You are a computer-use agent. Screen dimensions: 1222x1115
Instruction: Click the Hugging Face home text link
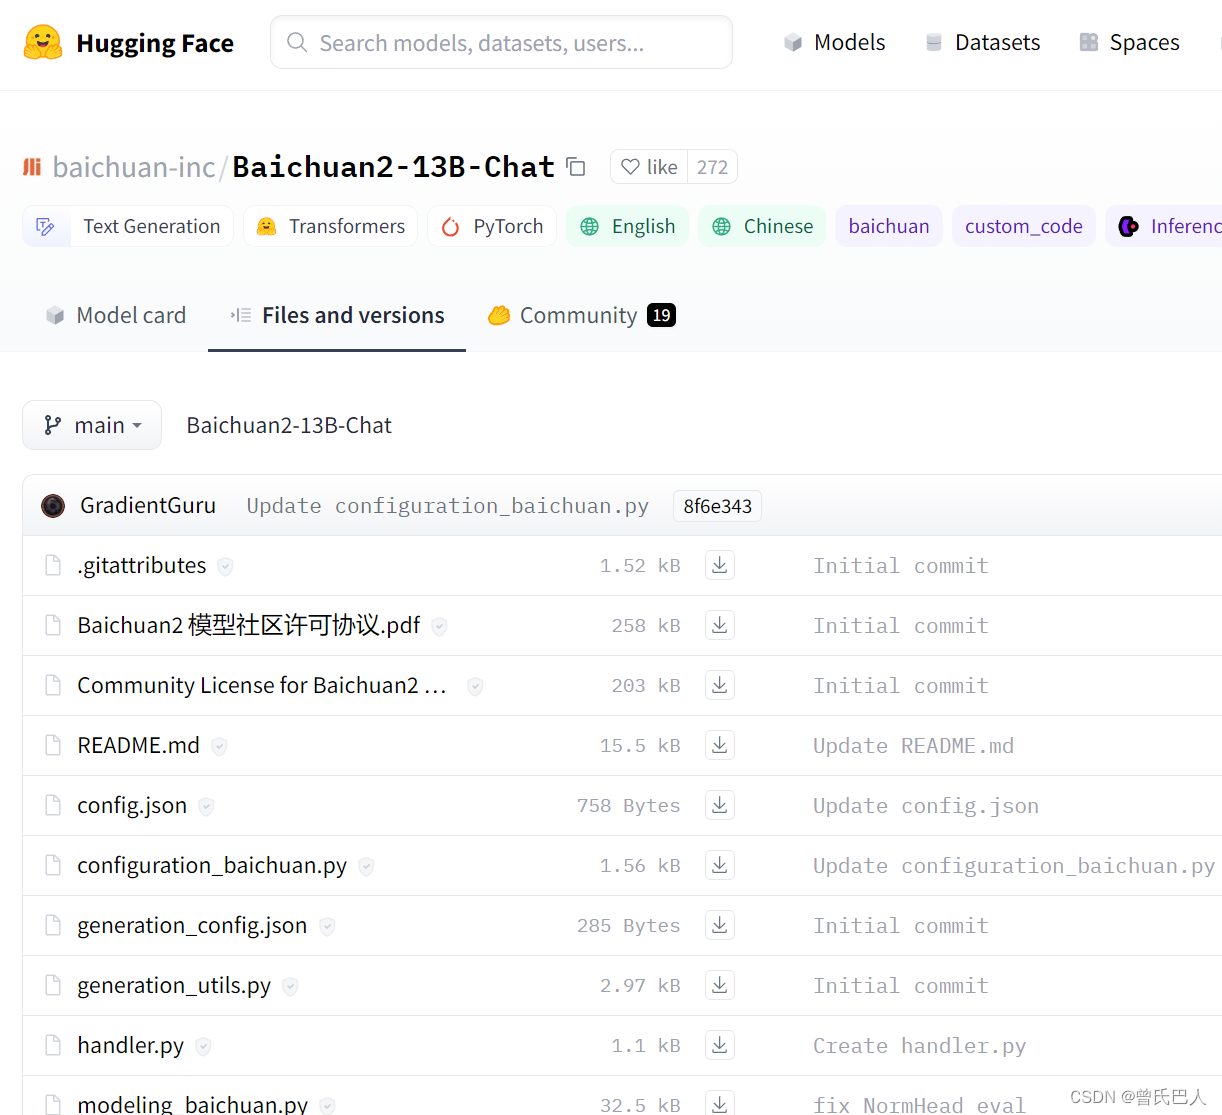coord(155,43)
